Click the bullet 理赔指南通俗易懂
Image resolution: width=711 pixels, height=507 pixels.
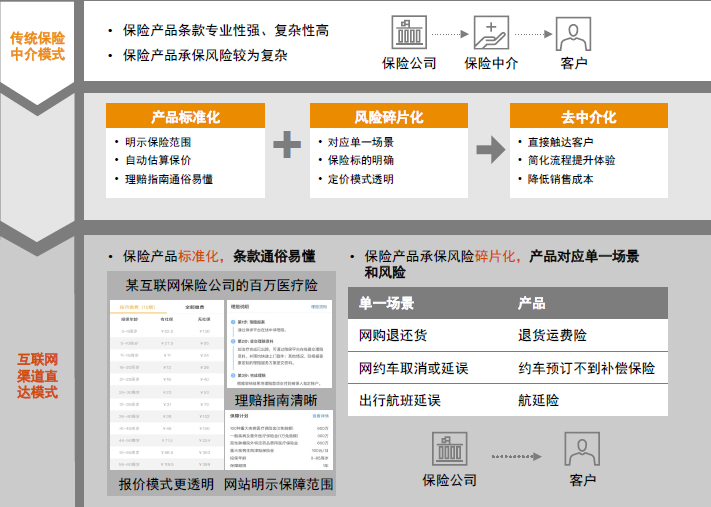click(x=169, y=179)
